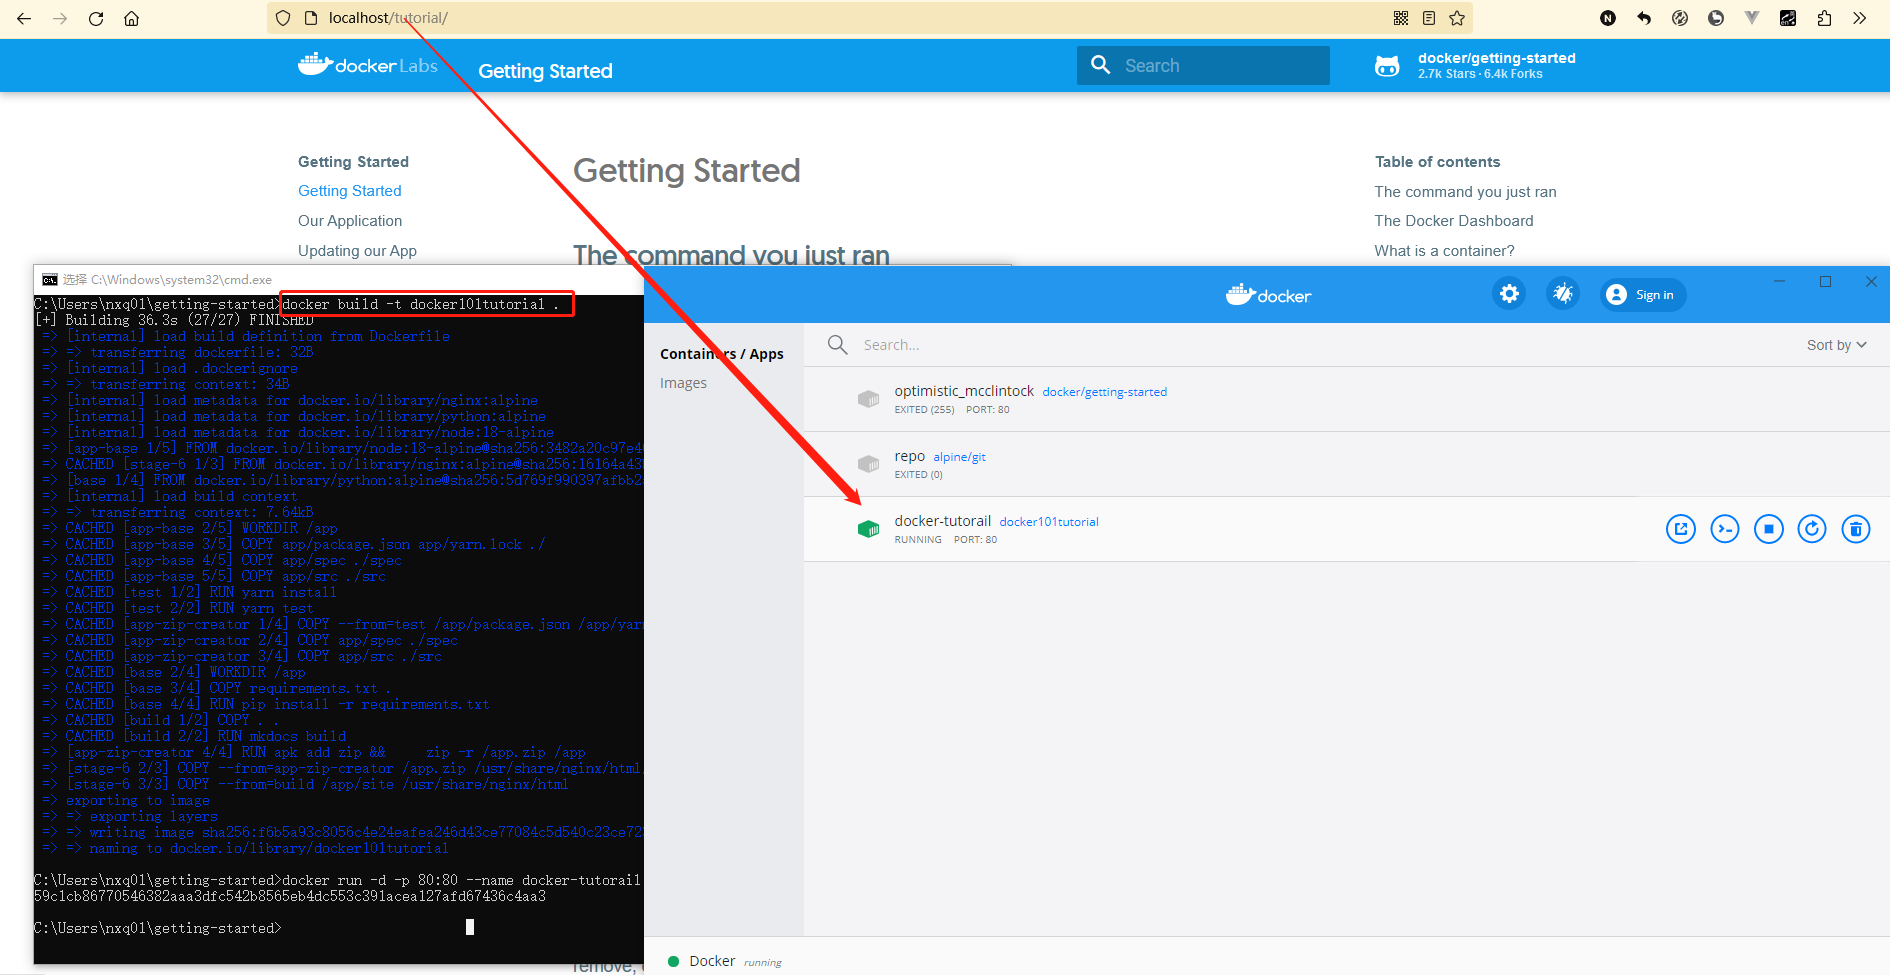Click the Docker whale logo in Docker Desktop

[1268, 295]
